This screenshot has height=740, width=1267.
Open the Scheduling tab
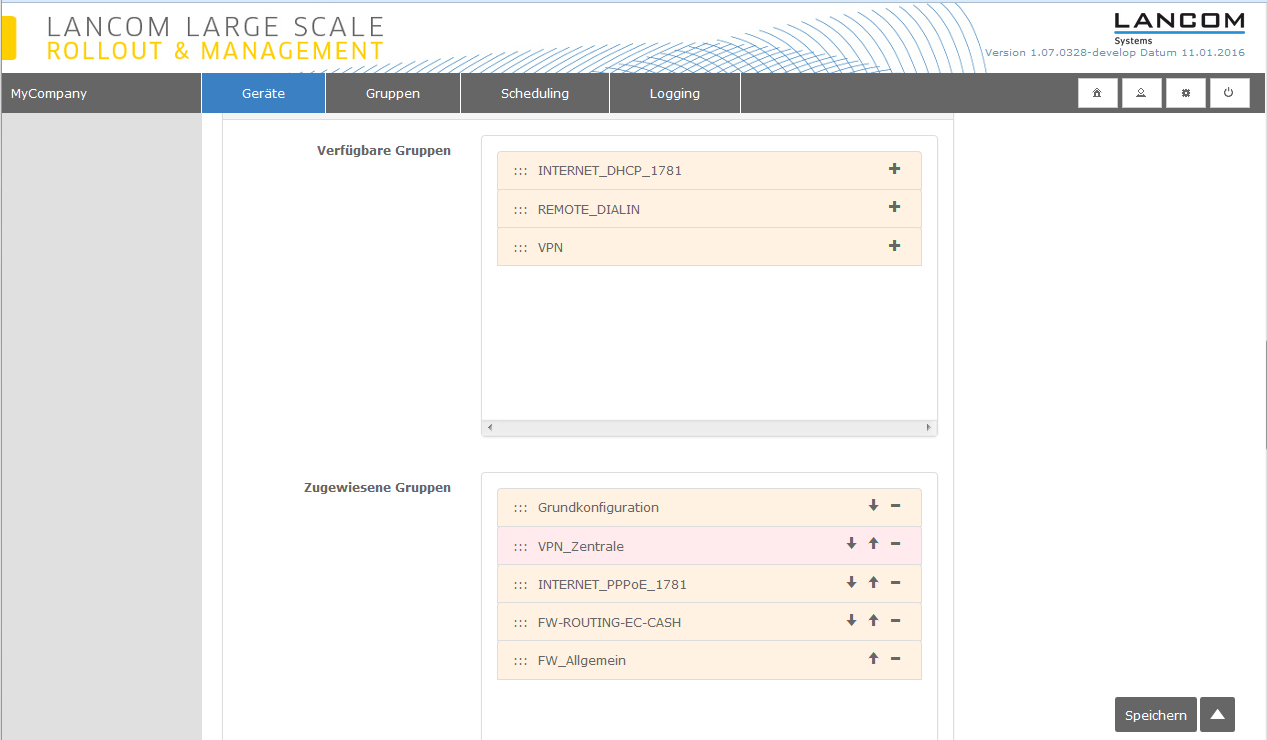pyautogui.click(x=534, y=94)
